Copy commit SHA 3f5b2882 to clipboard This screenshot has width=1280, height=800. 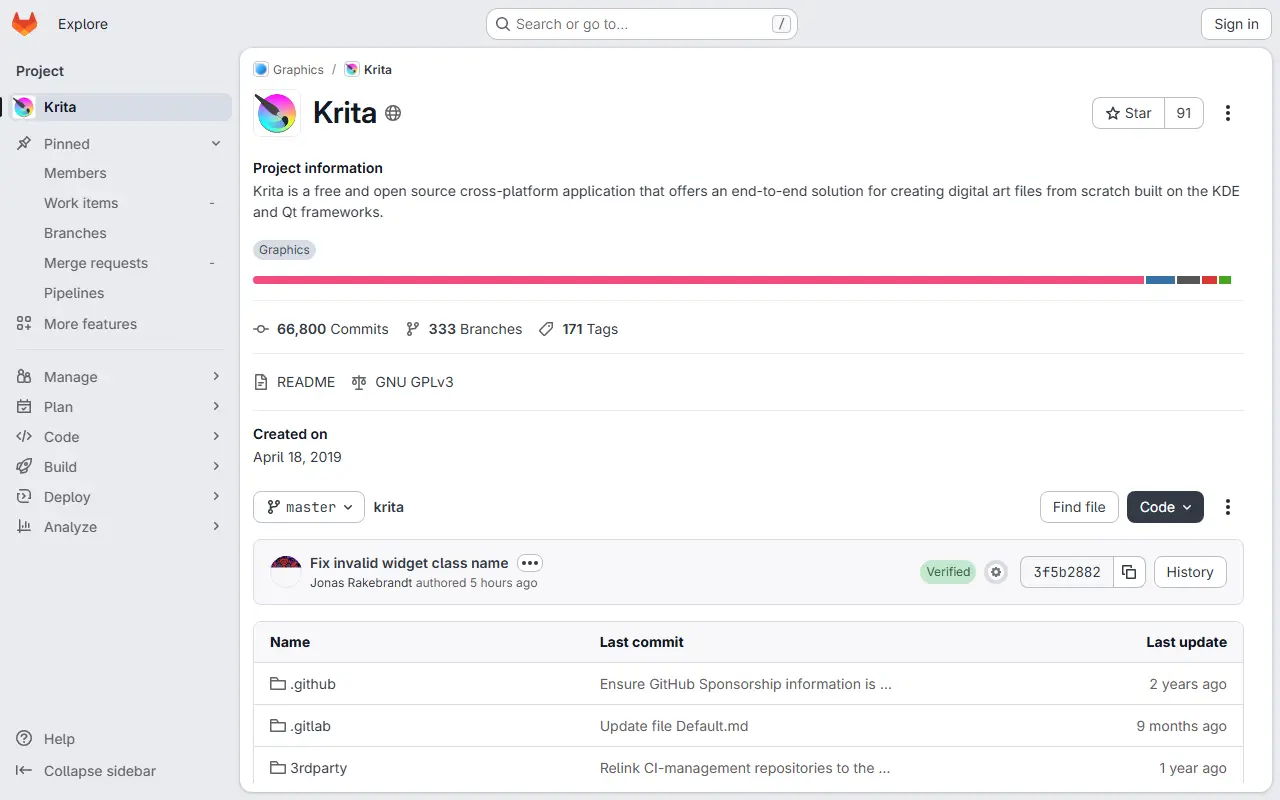click(1129, 572)
